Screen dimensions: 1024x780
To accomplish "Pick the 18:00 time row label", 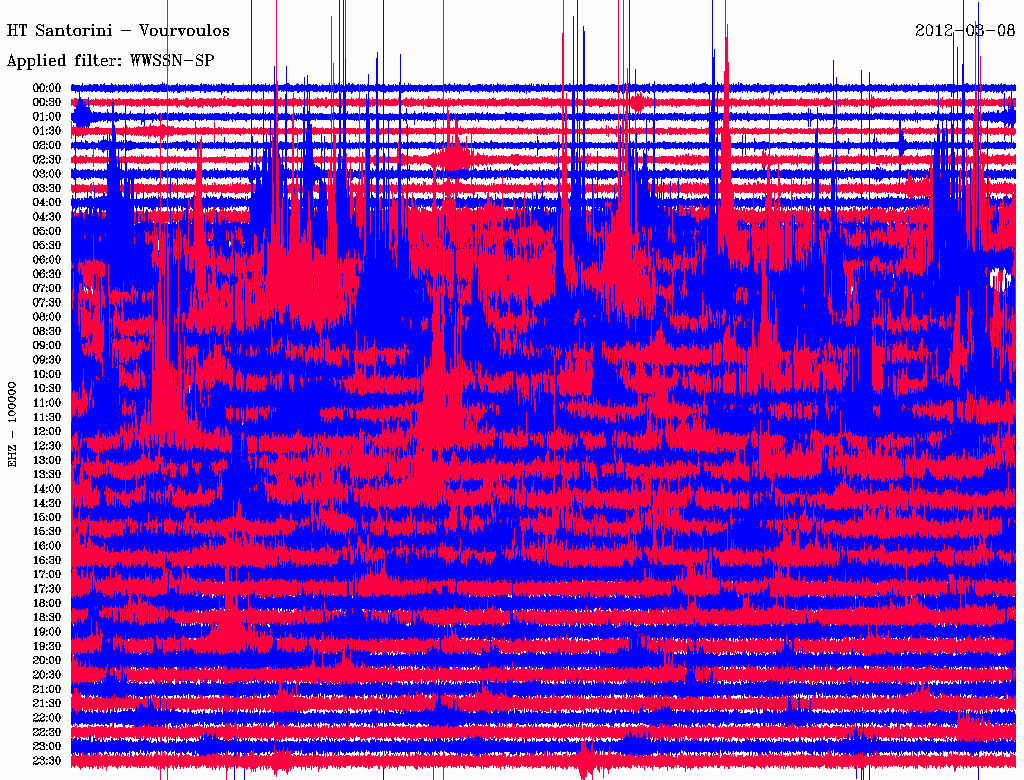I will tap(47, 604).
